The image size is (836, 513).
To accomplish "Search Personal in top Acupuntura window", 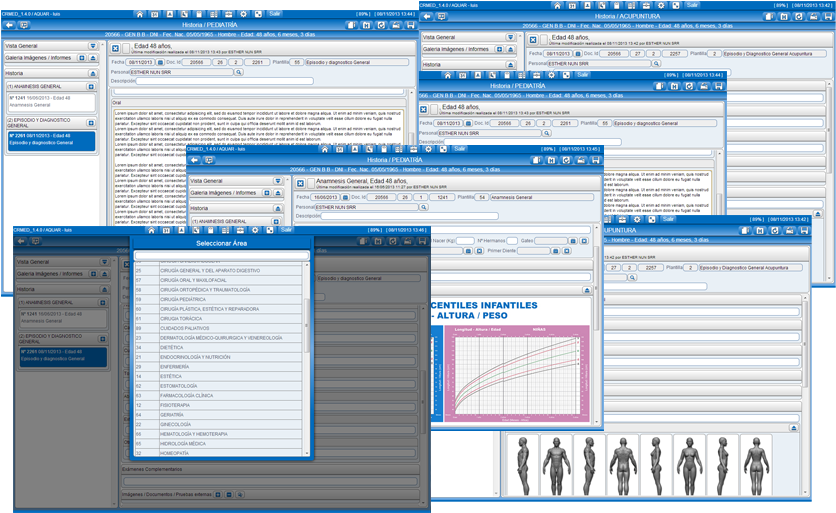I will pos(656,63).
